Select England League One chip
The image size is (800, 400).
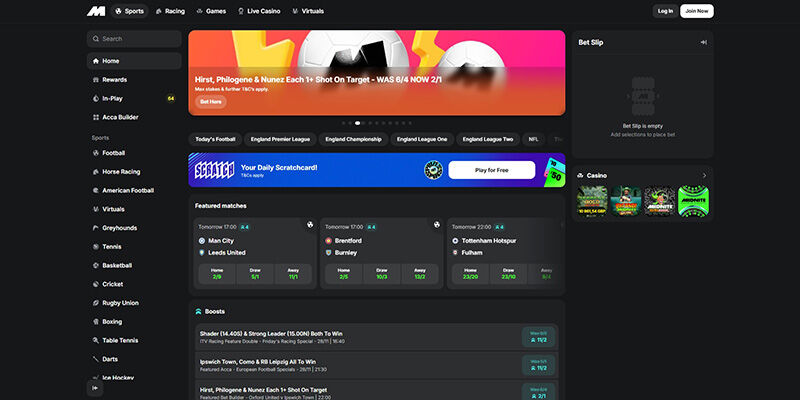pos(422,139)
